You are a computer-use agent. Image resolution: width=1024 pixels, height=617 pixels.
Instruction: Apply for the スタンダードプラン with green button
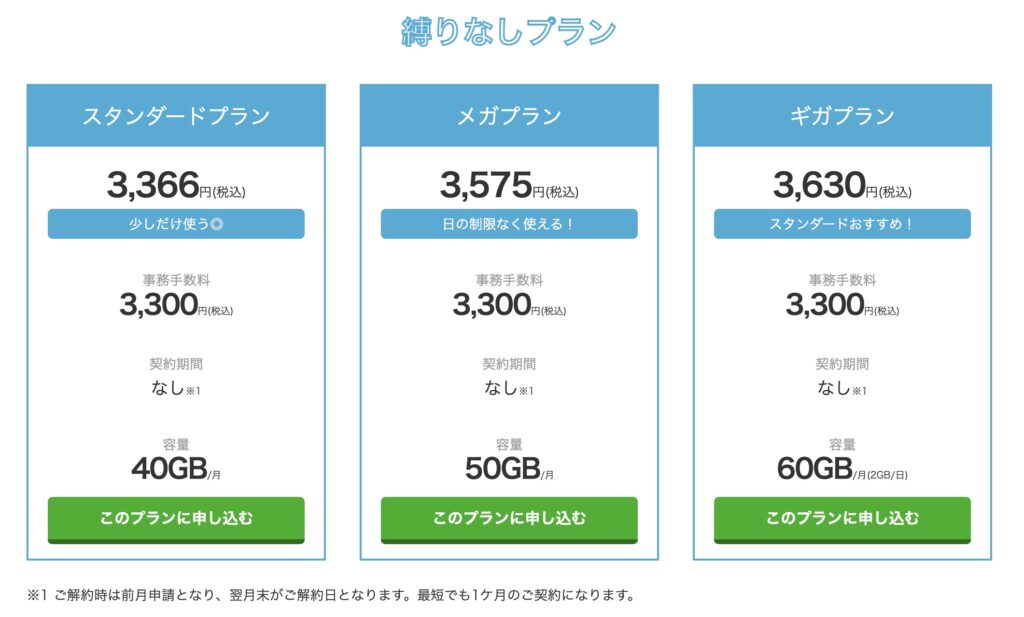click(x=176, y=520)
